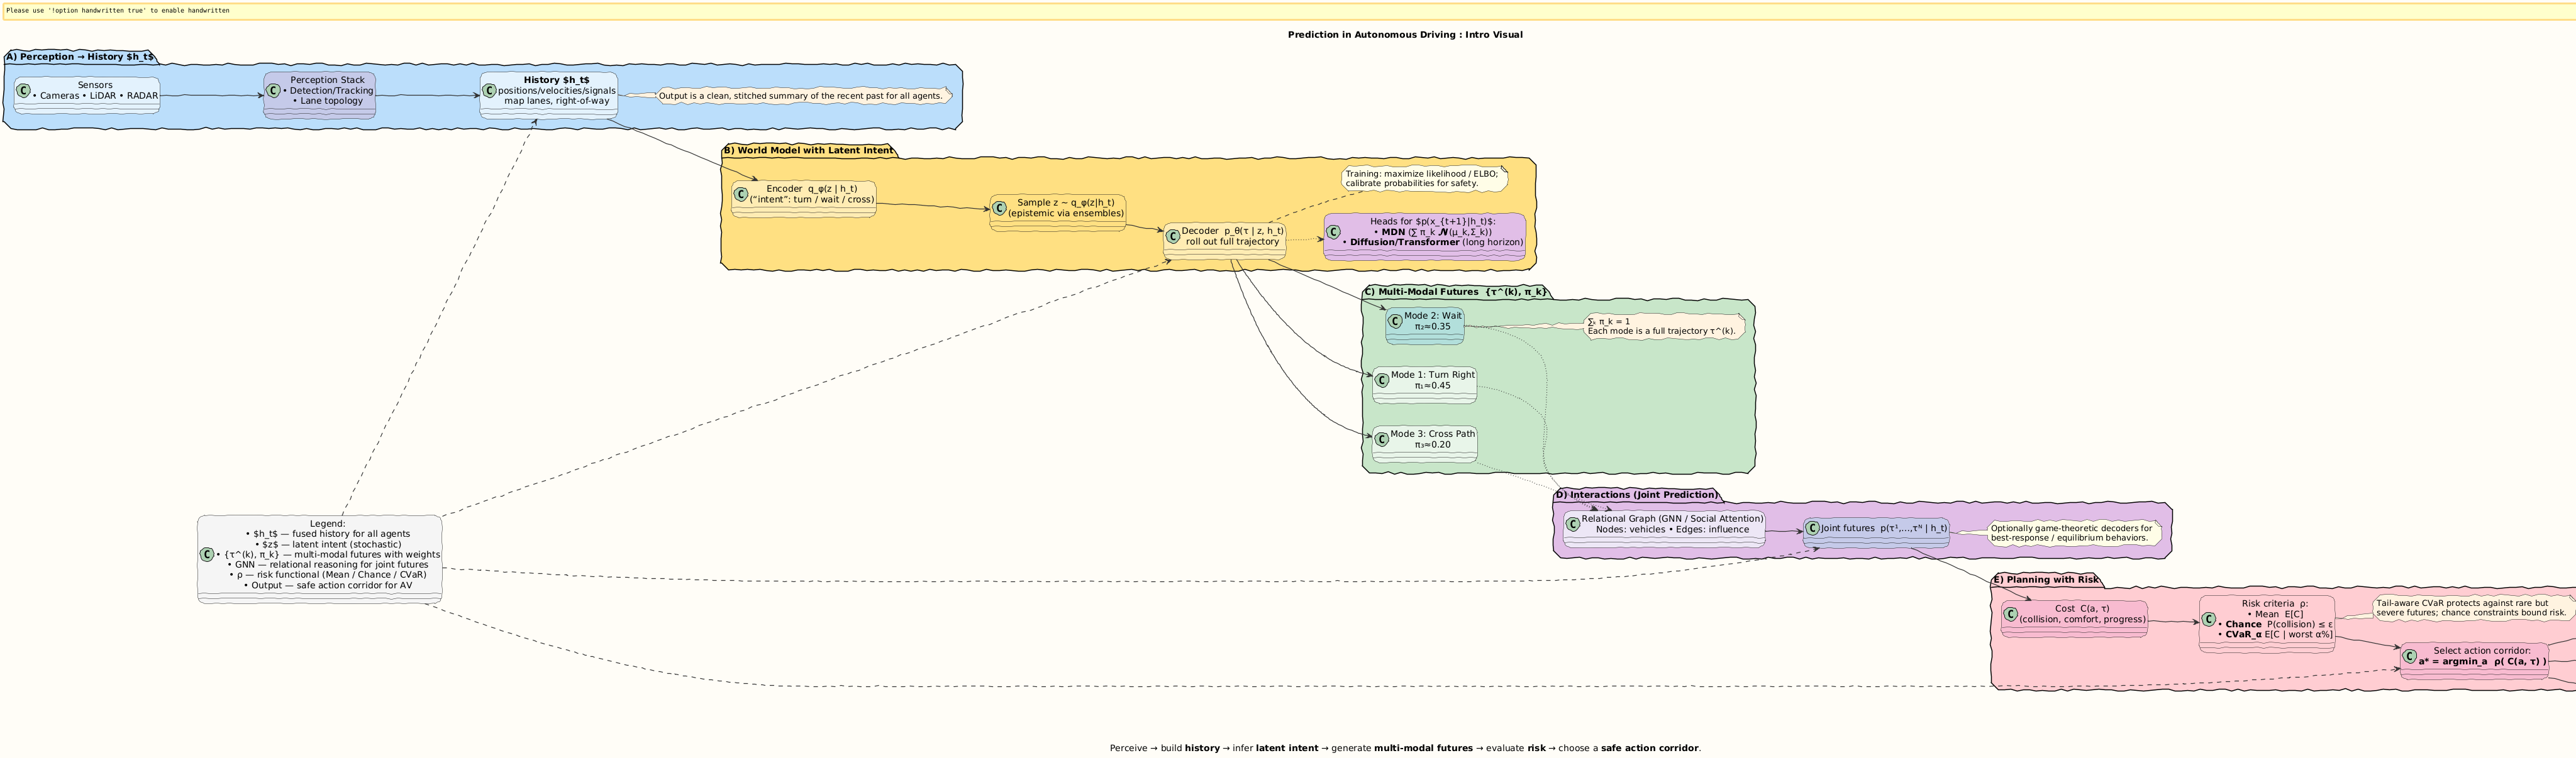Screen dimensions: 2576x758
Task: Click the C icon on Risk criteria node
Action: pos(2209,619)
